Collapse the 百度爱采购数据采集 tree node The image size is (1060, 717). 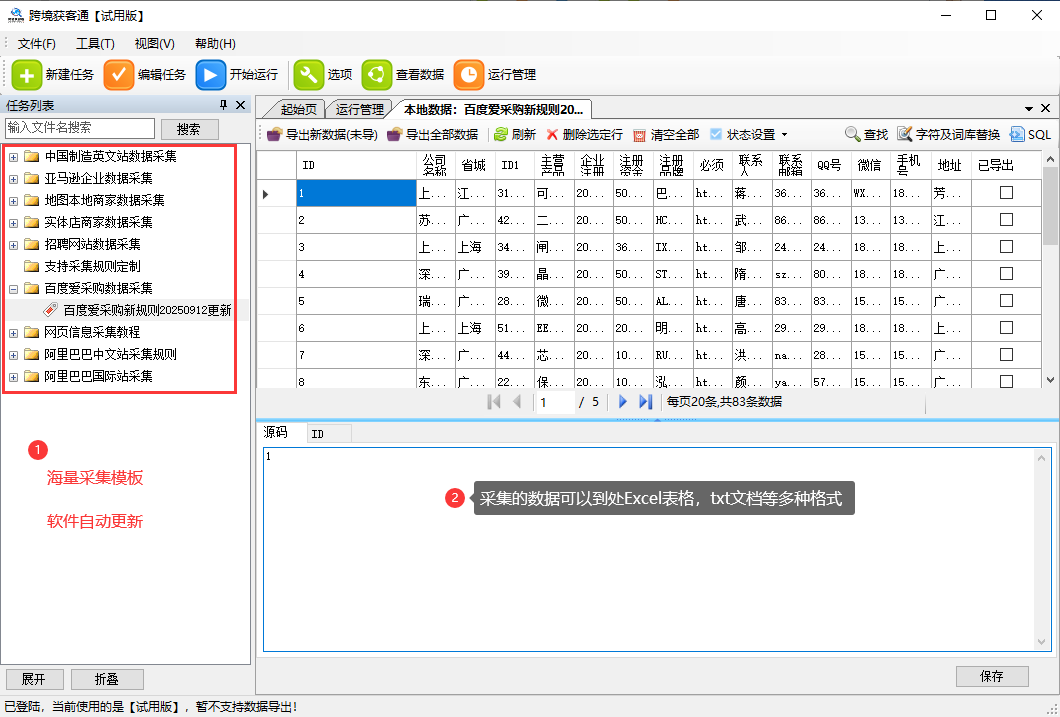[13, 288]
